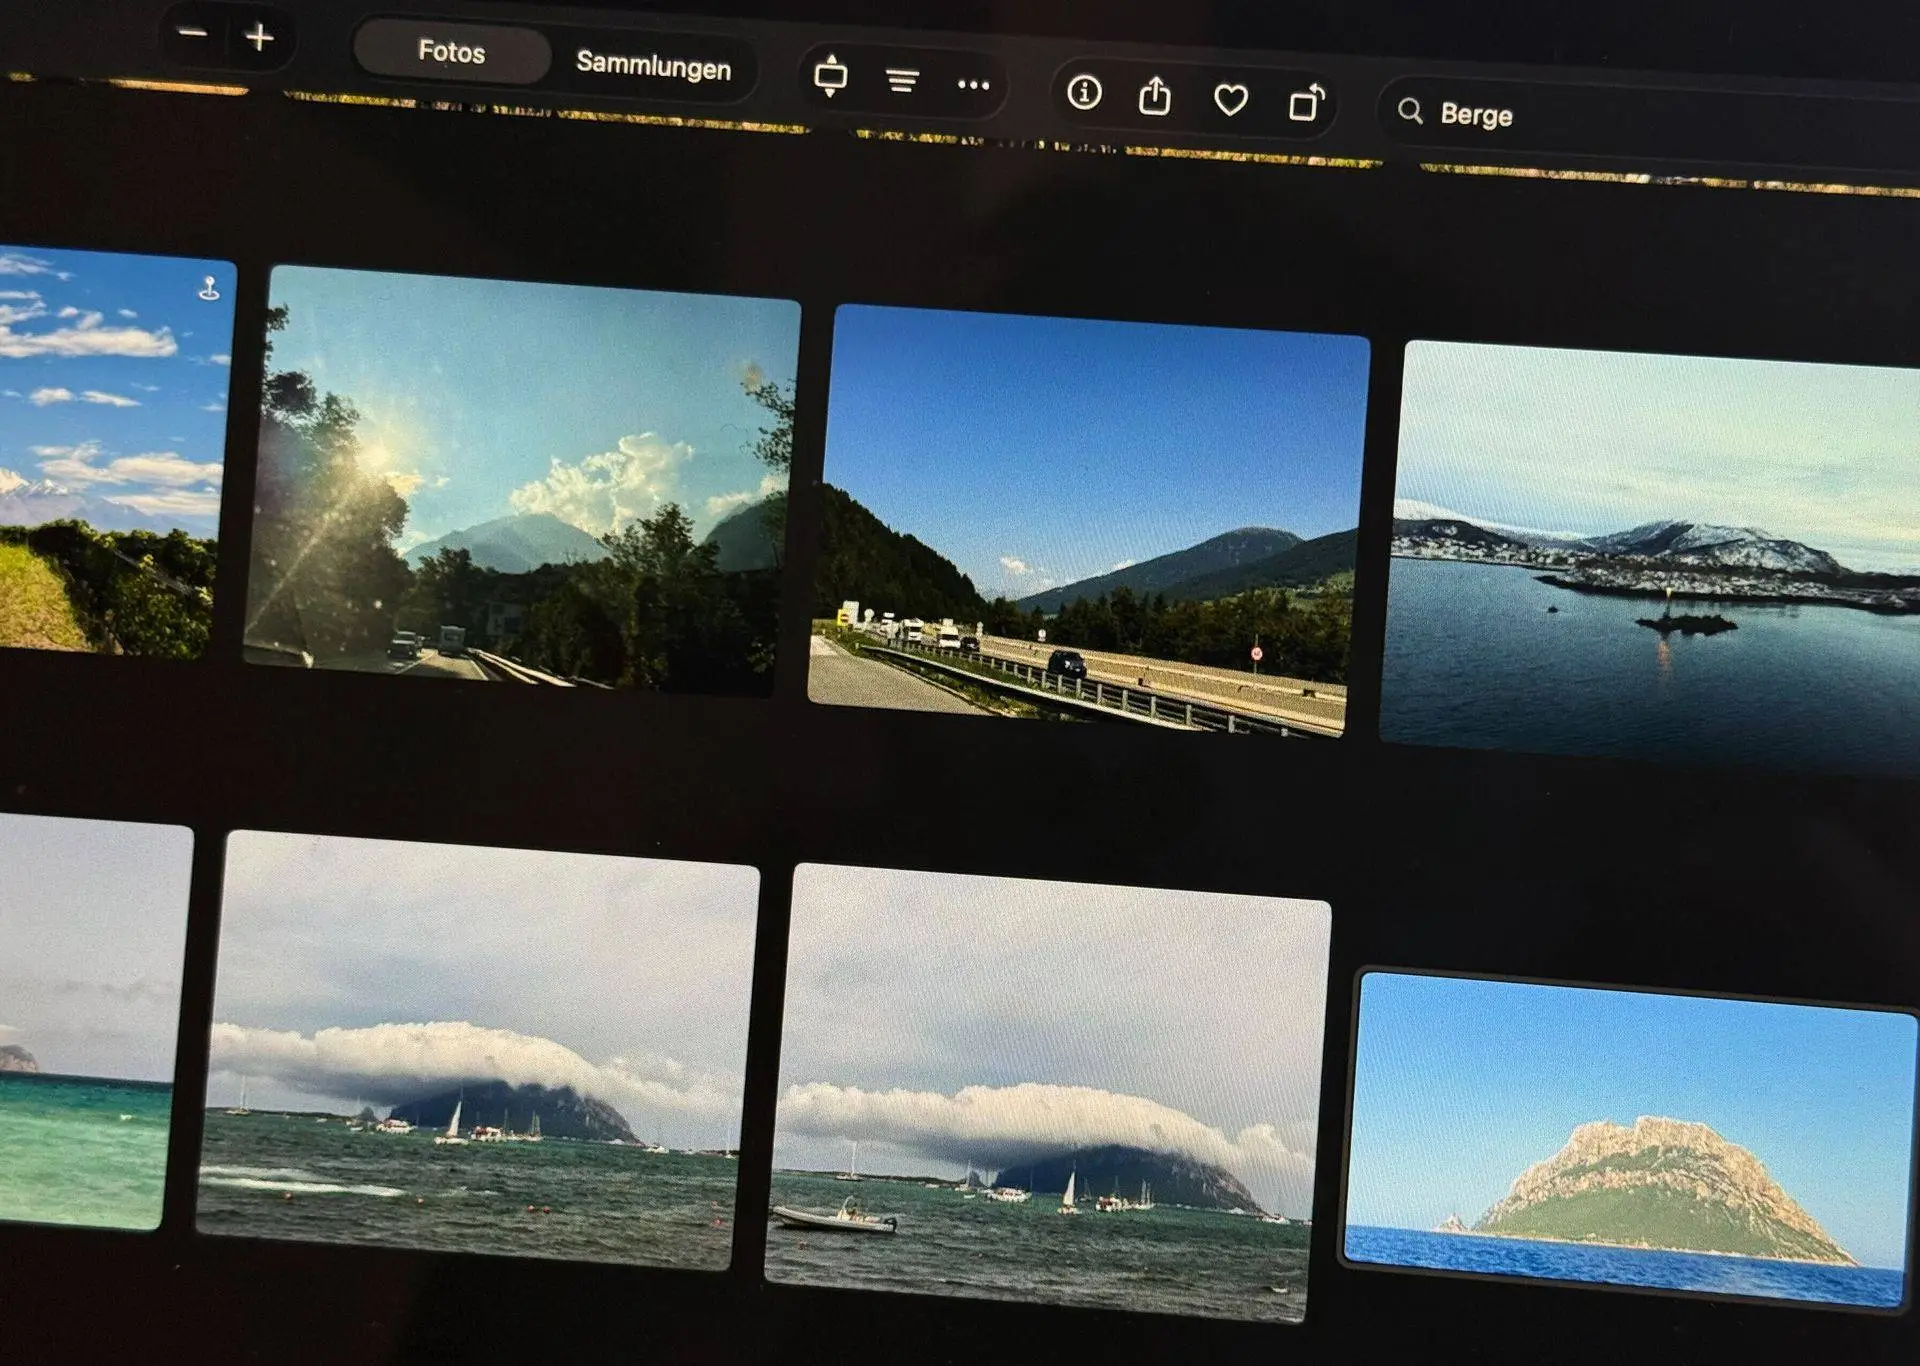Open the filter options icon
Screen dimensions: 1920x1366
pos(902,81)
